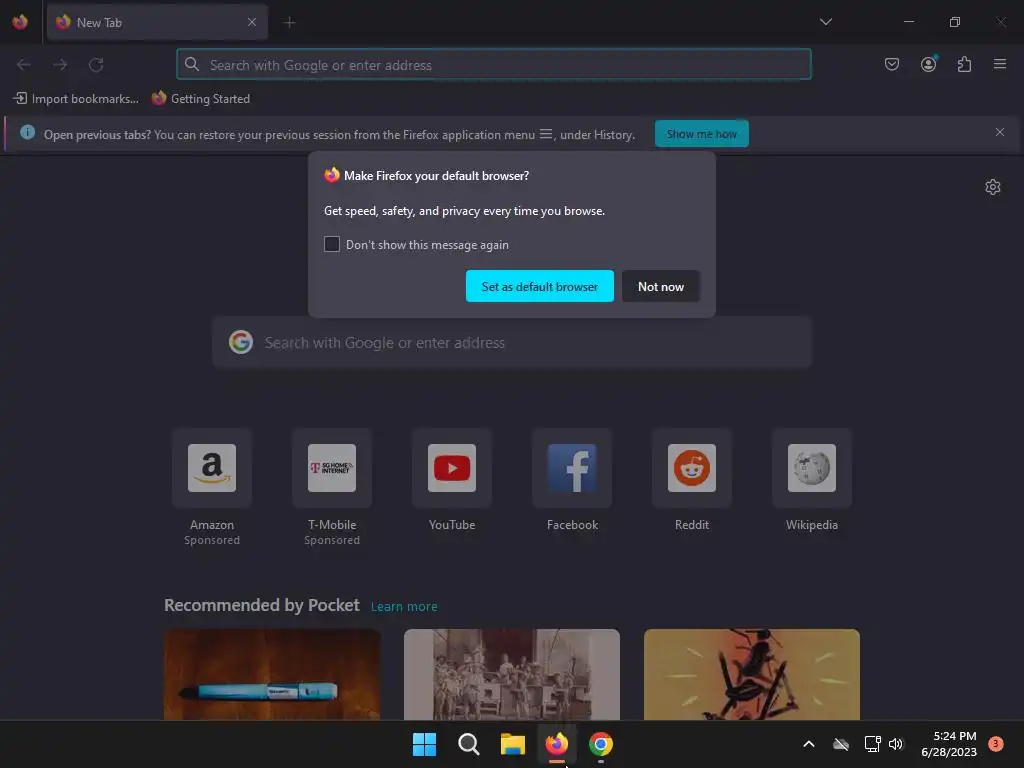The height and width of the screenshot is (768, 1024).
Task: Follow the Pocket Learn more link
Action: point(404,607)
